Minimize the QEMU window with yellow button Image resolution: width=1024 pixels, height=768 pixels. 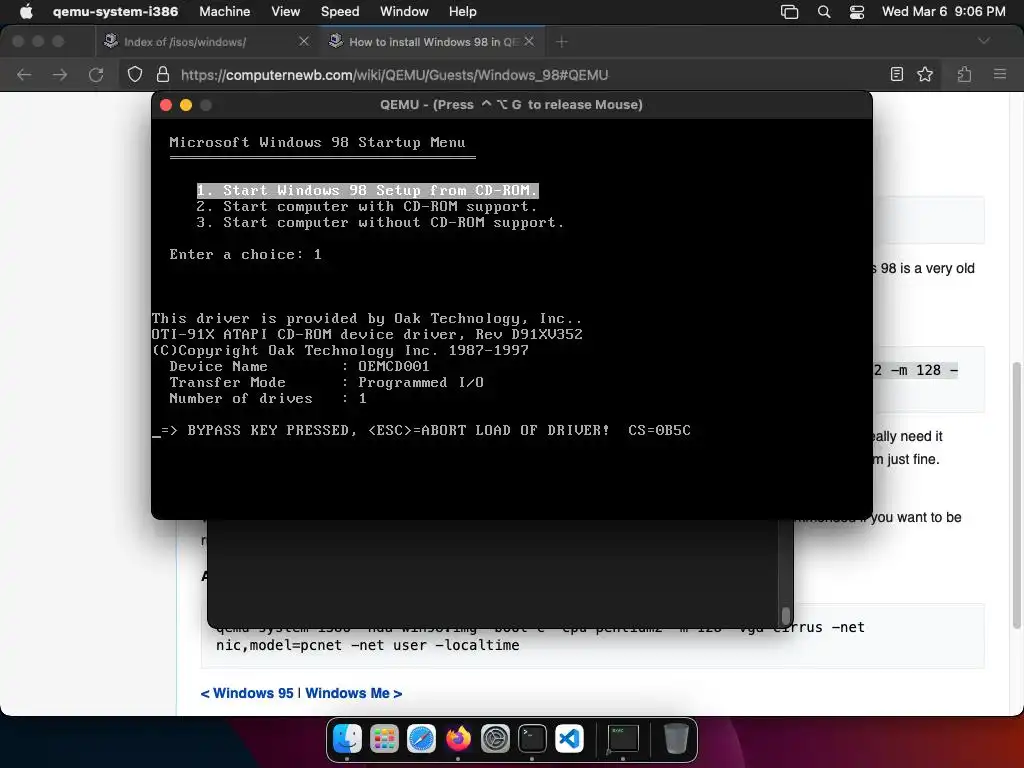click(x=186, y=105)
